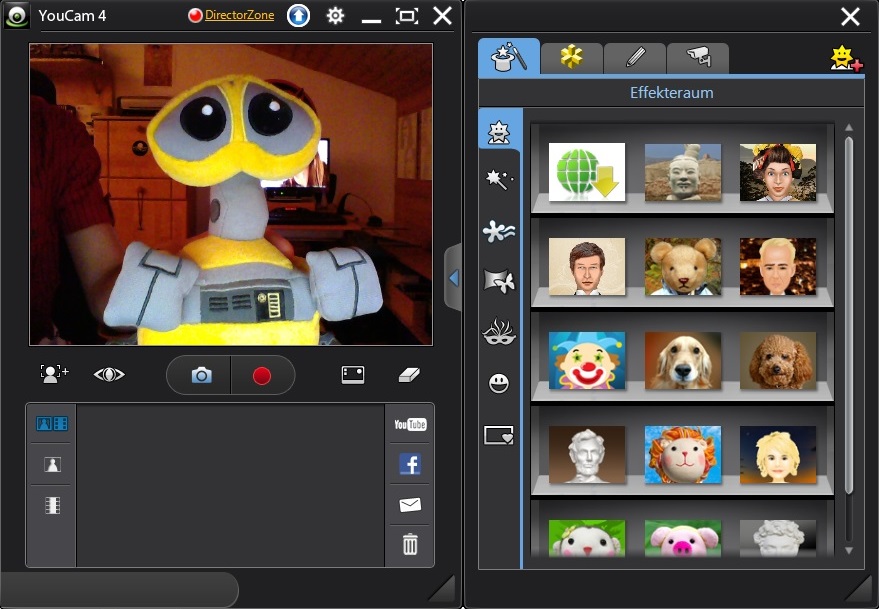Open the pencil drawing tab
This screenshot has height=609, width=879.
[x=635, y=58]
